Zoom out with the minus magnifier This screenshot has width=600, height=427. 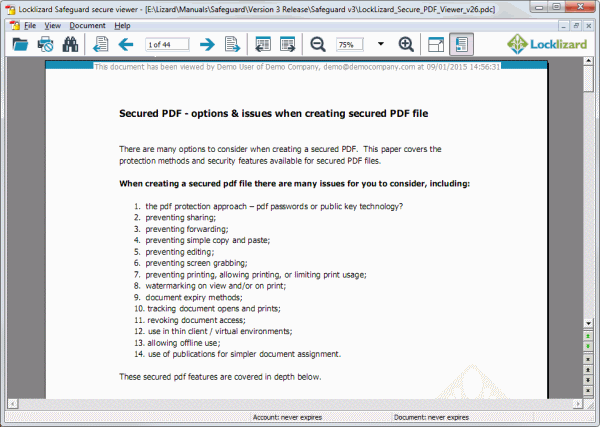point(318,44)
